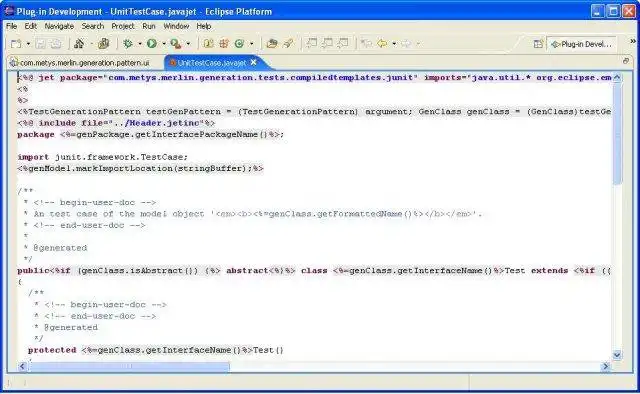Close the UnitTestCase.javajet tab
Viewport: 640px width, 394px height.
pos(254,62)
